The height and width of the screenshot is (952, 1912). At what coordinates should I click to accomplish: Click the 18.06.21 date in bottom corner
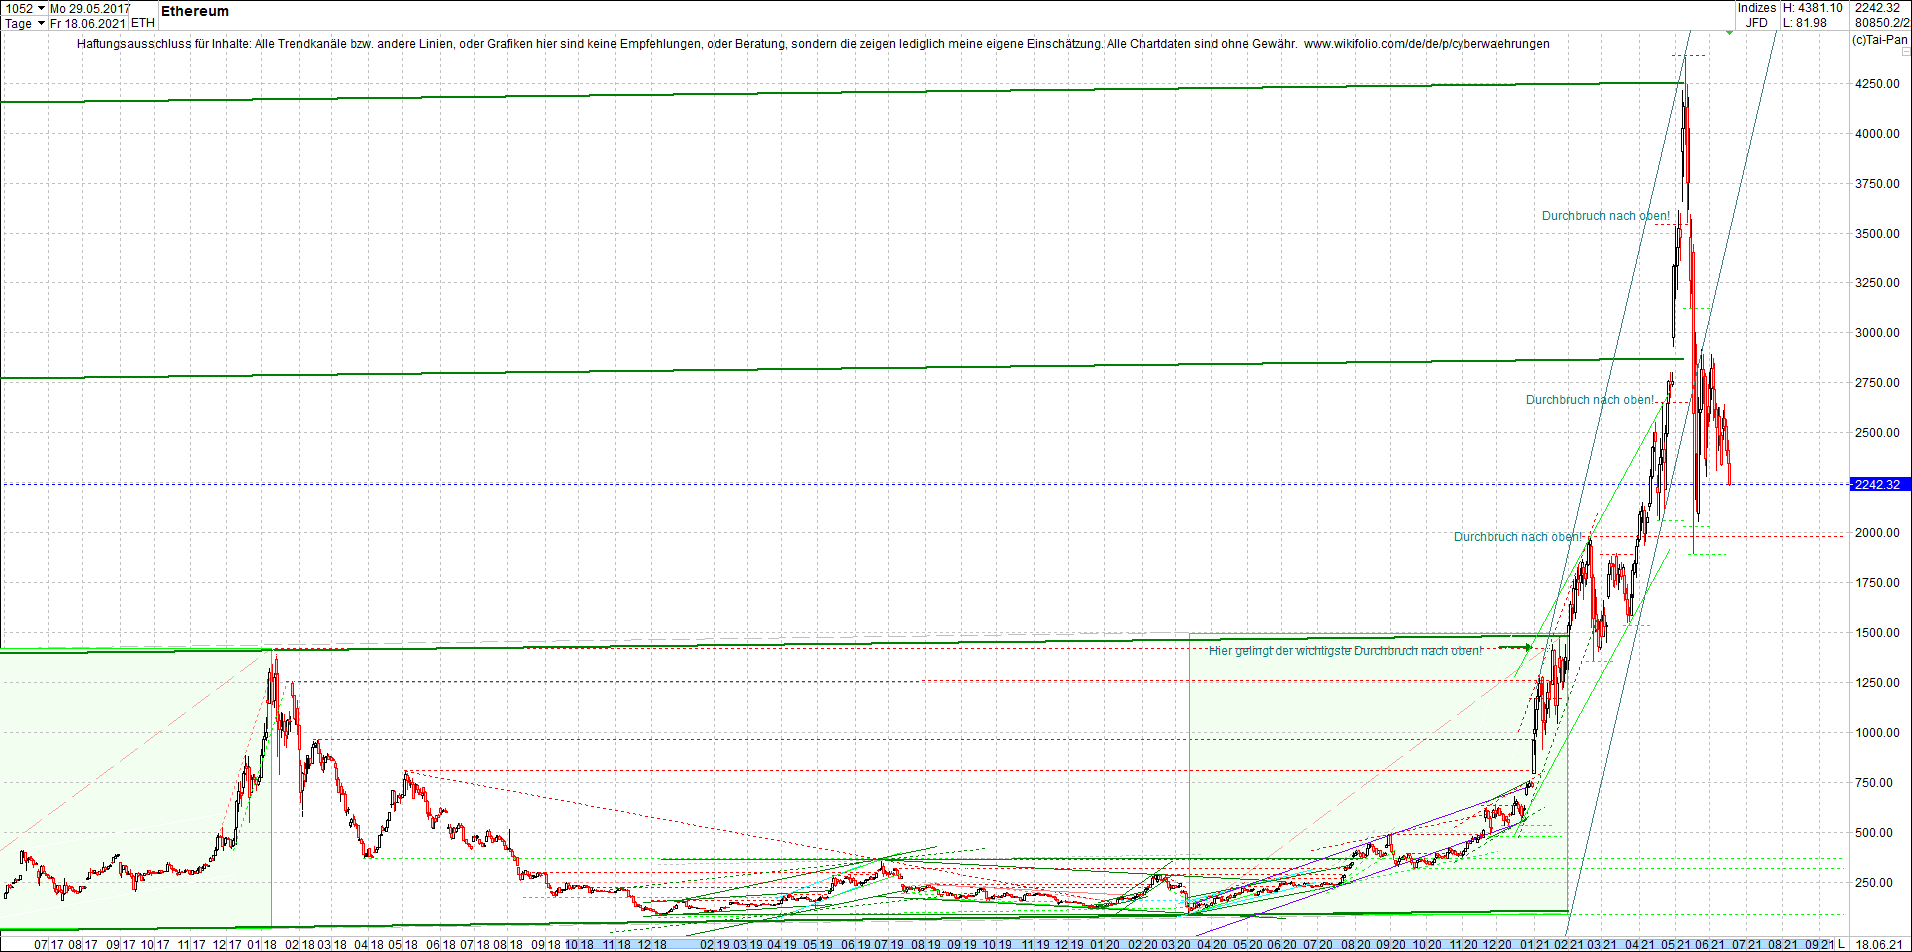pos(1879,944)
